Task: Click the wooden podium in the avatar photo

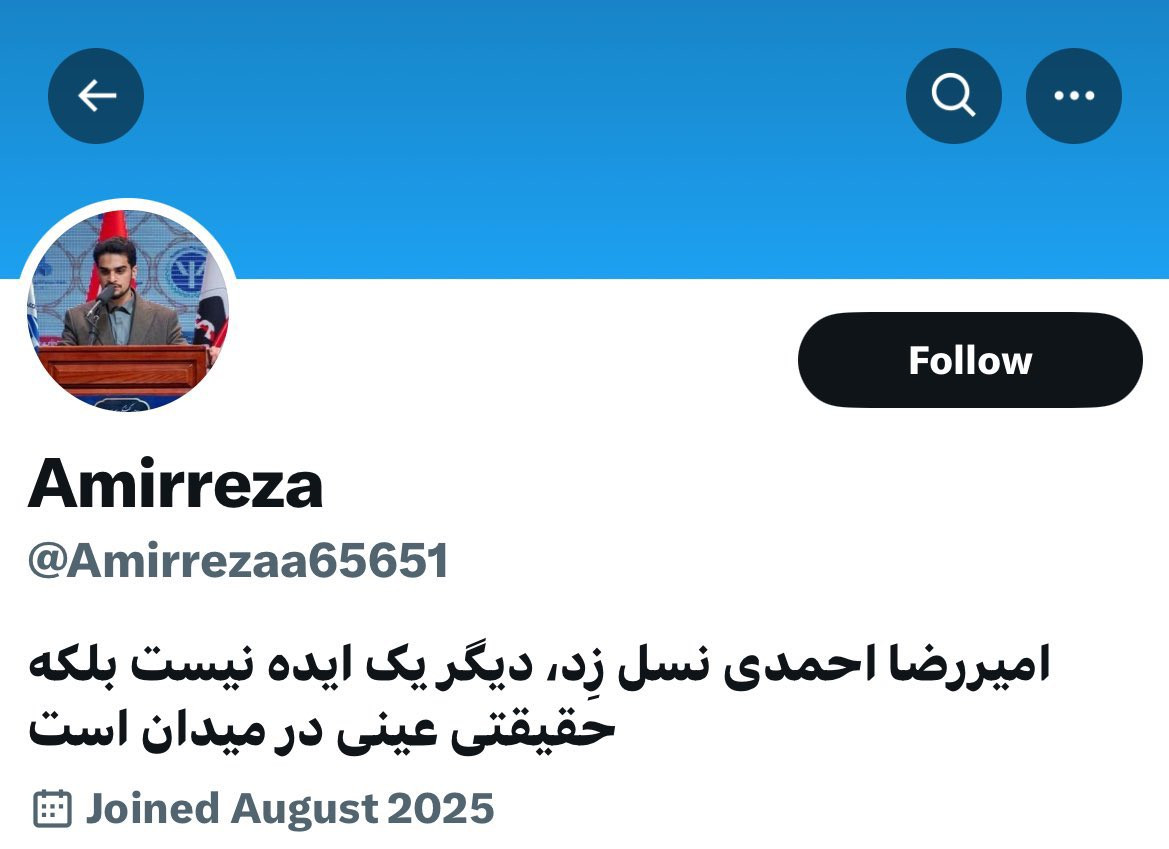Action: (124, 368)
